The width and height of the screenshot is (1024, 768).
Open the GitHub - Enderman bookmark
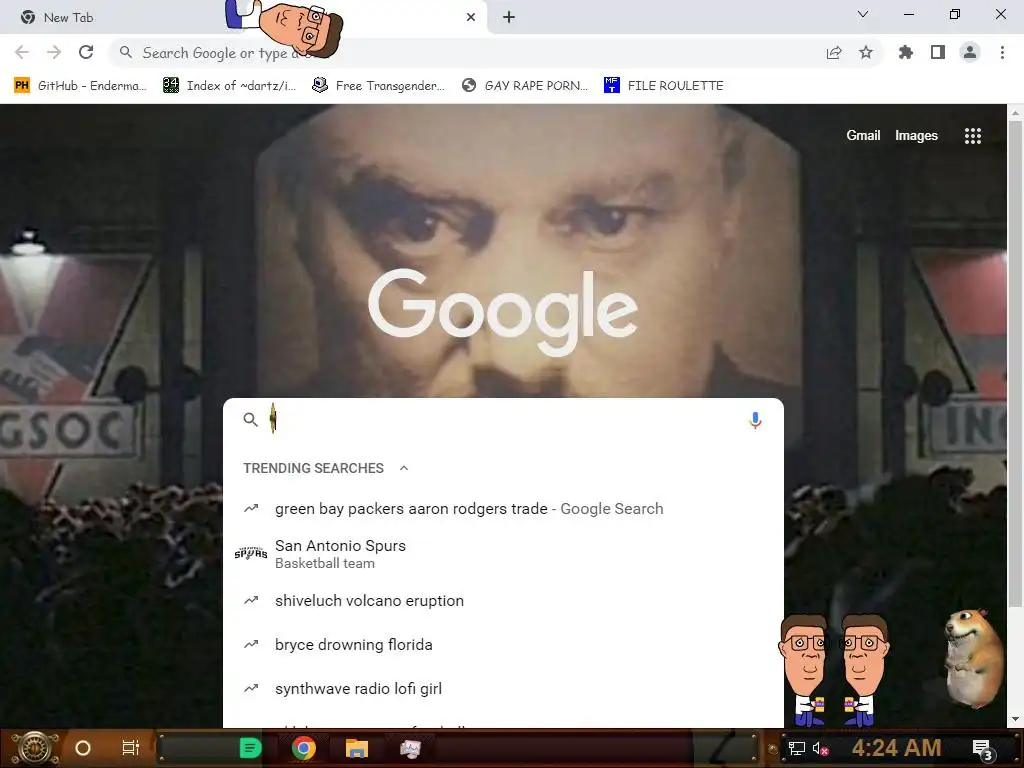point(80,86)
